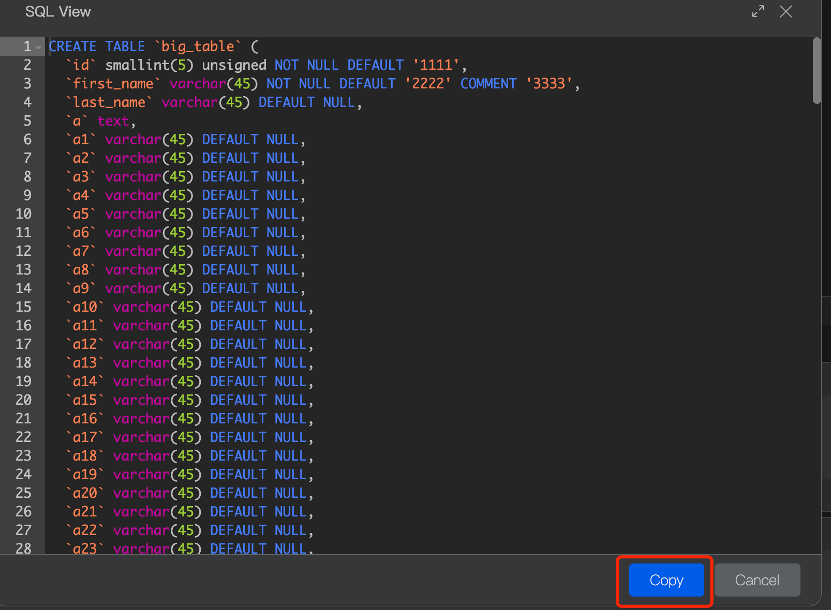Image resolution: width=832 pixels, height=610 pixels.
Task: Click the `last_name` column name
Action: point(109,102)
